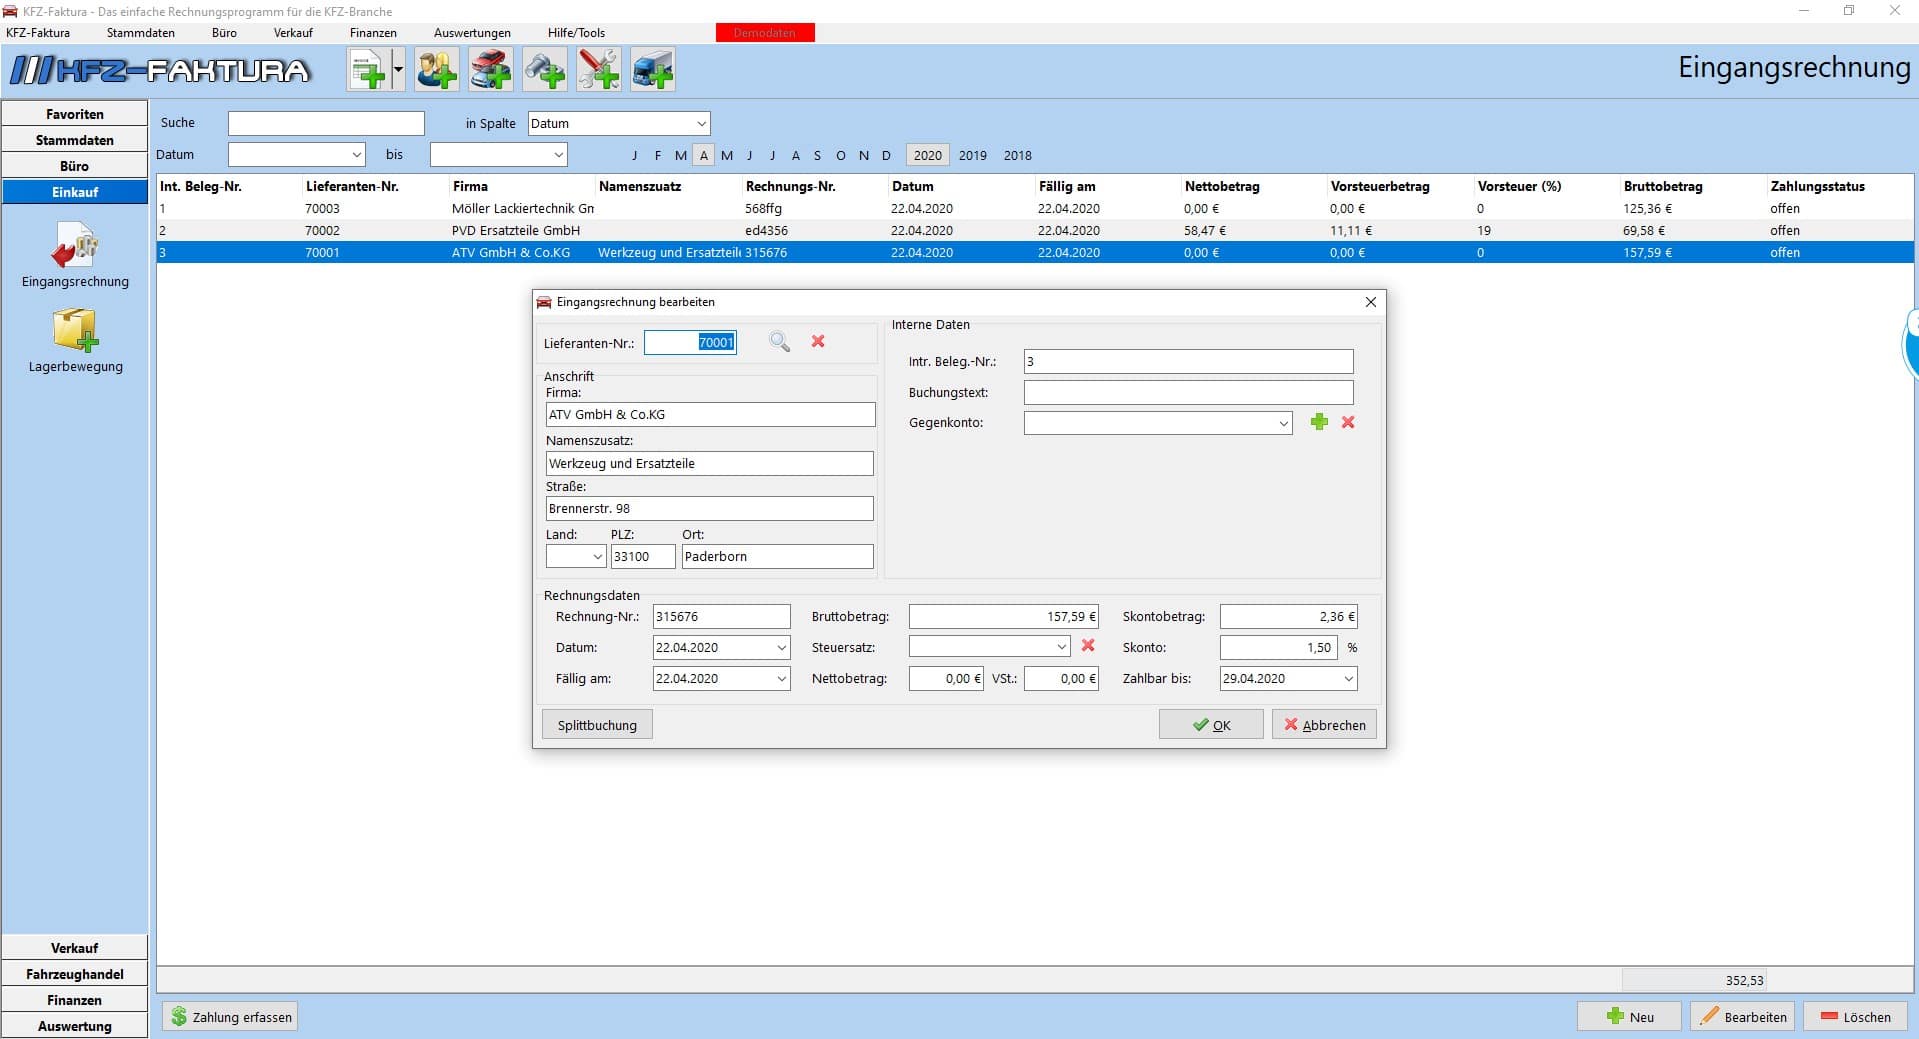Toggle the S month filter

coord(818,155)
